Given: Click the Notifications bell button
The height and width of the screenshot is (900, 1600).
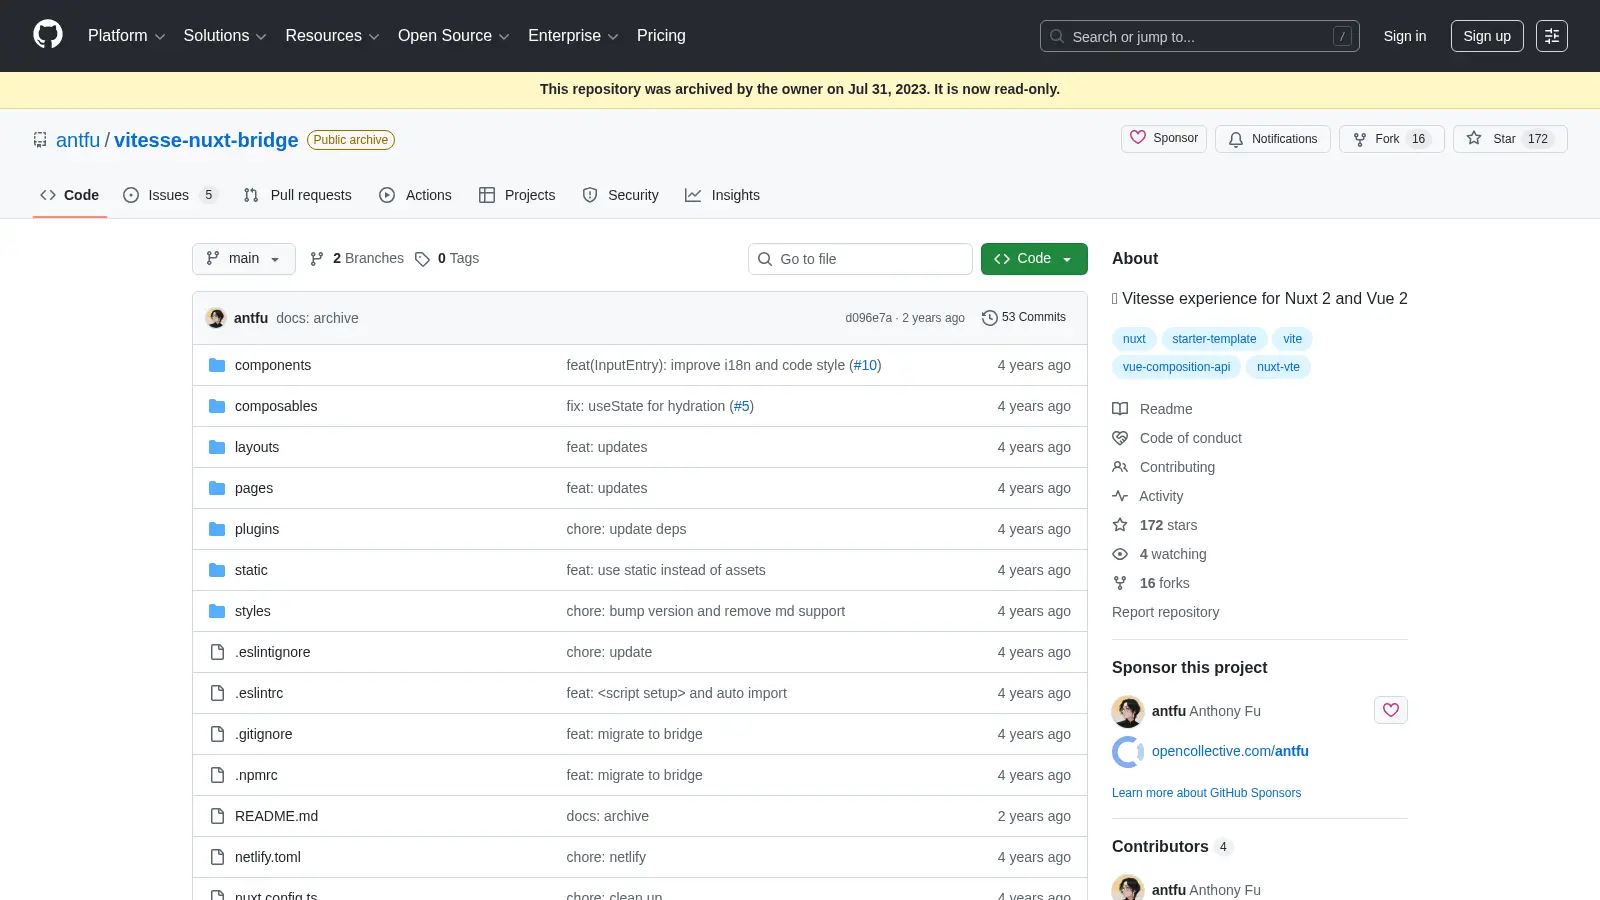Looking at the screenshot, I should coord(1273,139).
